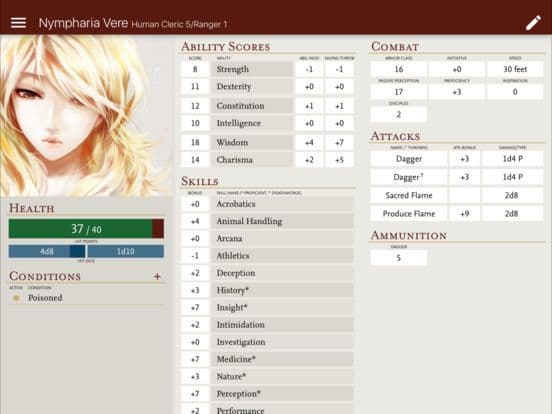Select the Sacred Flame attack

pos(409,195)
